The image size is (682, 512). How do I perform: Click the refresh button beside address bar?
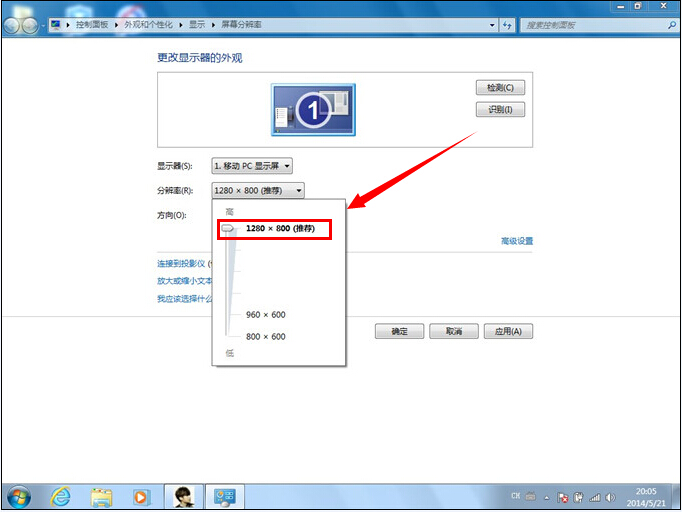pyautogui.click(x=508, y=24)
